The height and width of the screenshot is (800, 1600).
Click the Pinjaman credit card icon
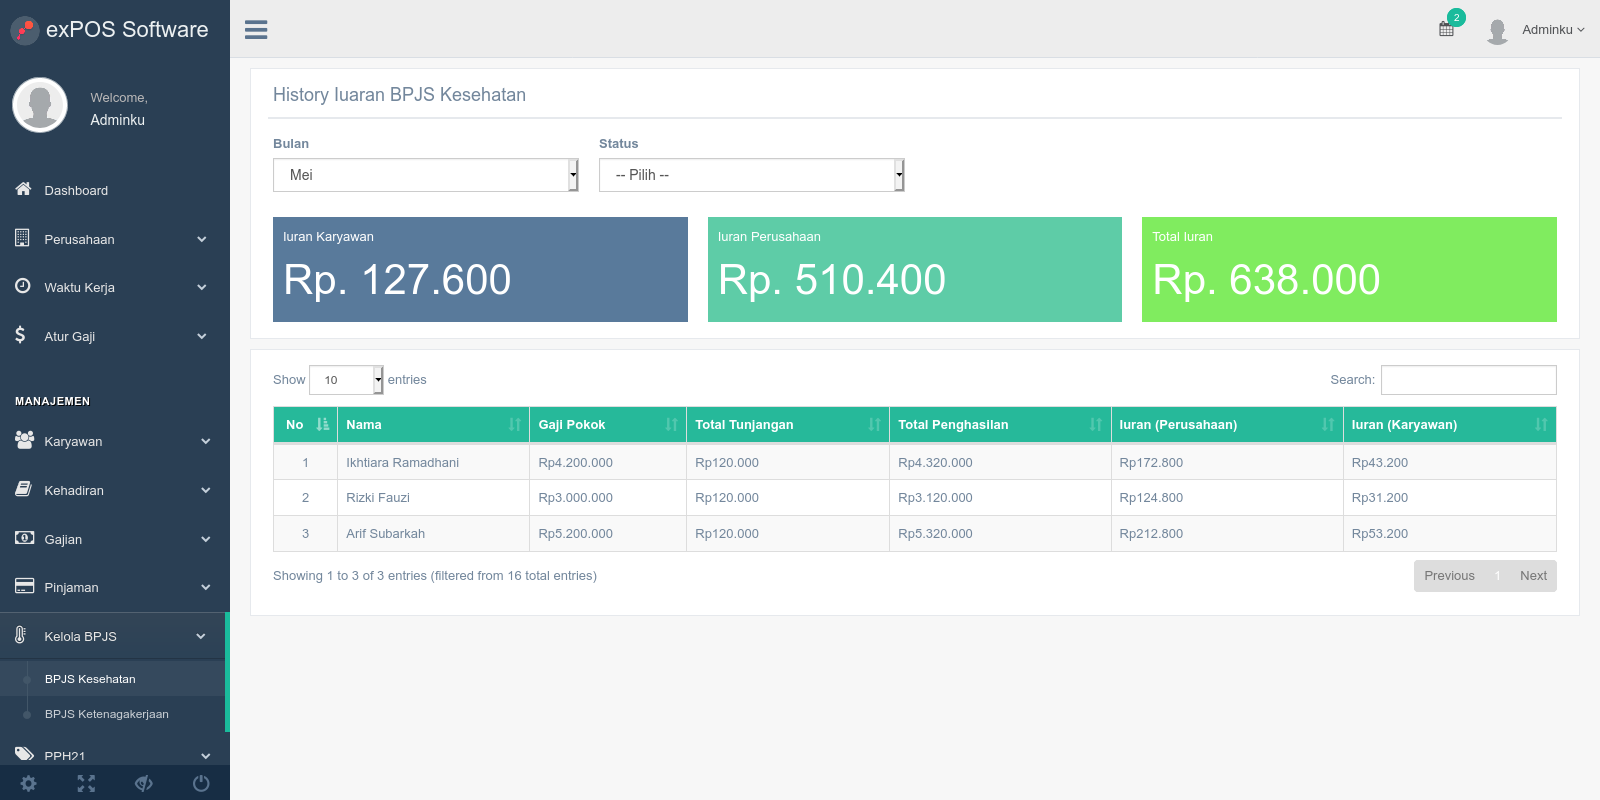tap(25, 586)
